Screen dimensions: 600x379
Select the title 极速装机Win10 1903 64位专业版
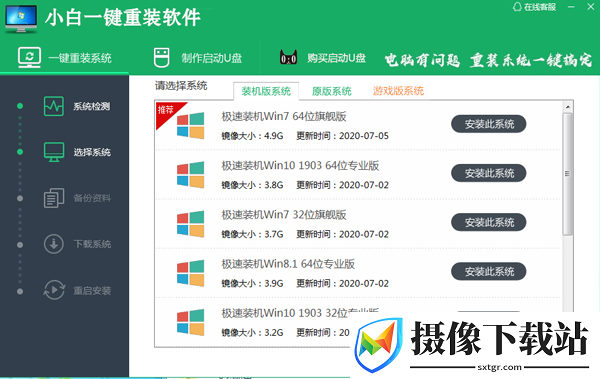coord(300,165)
